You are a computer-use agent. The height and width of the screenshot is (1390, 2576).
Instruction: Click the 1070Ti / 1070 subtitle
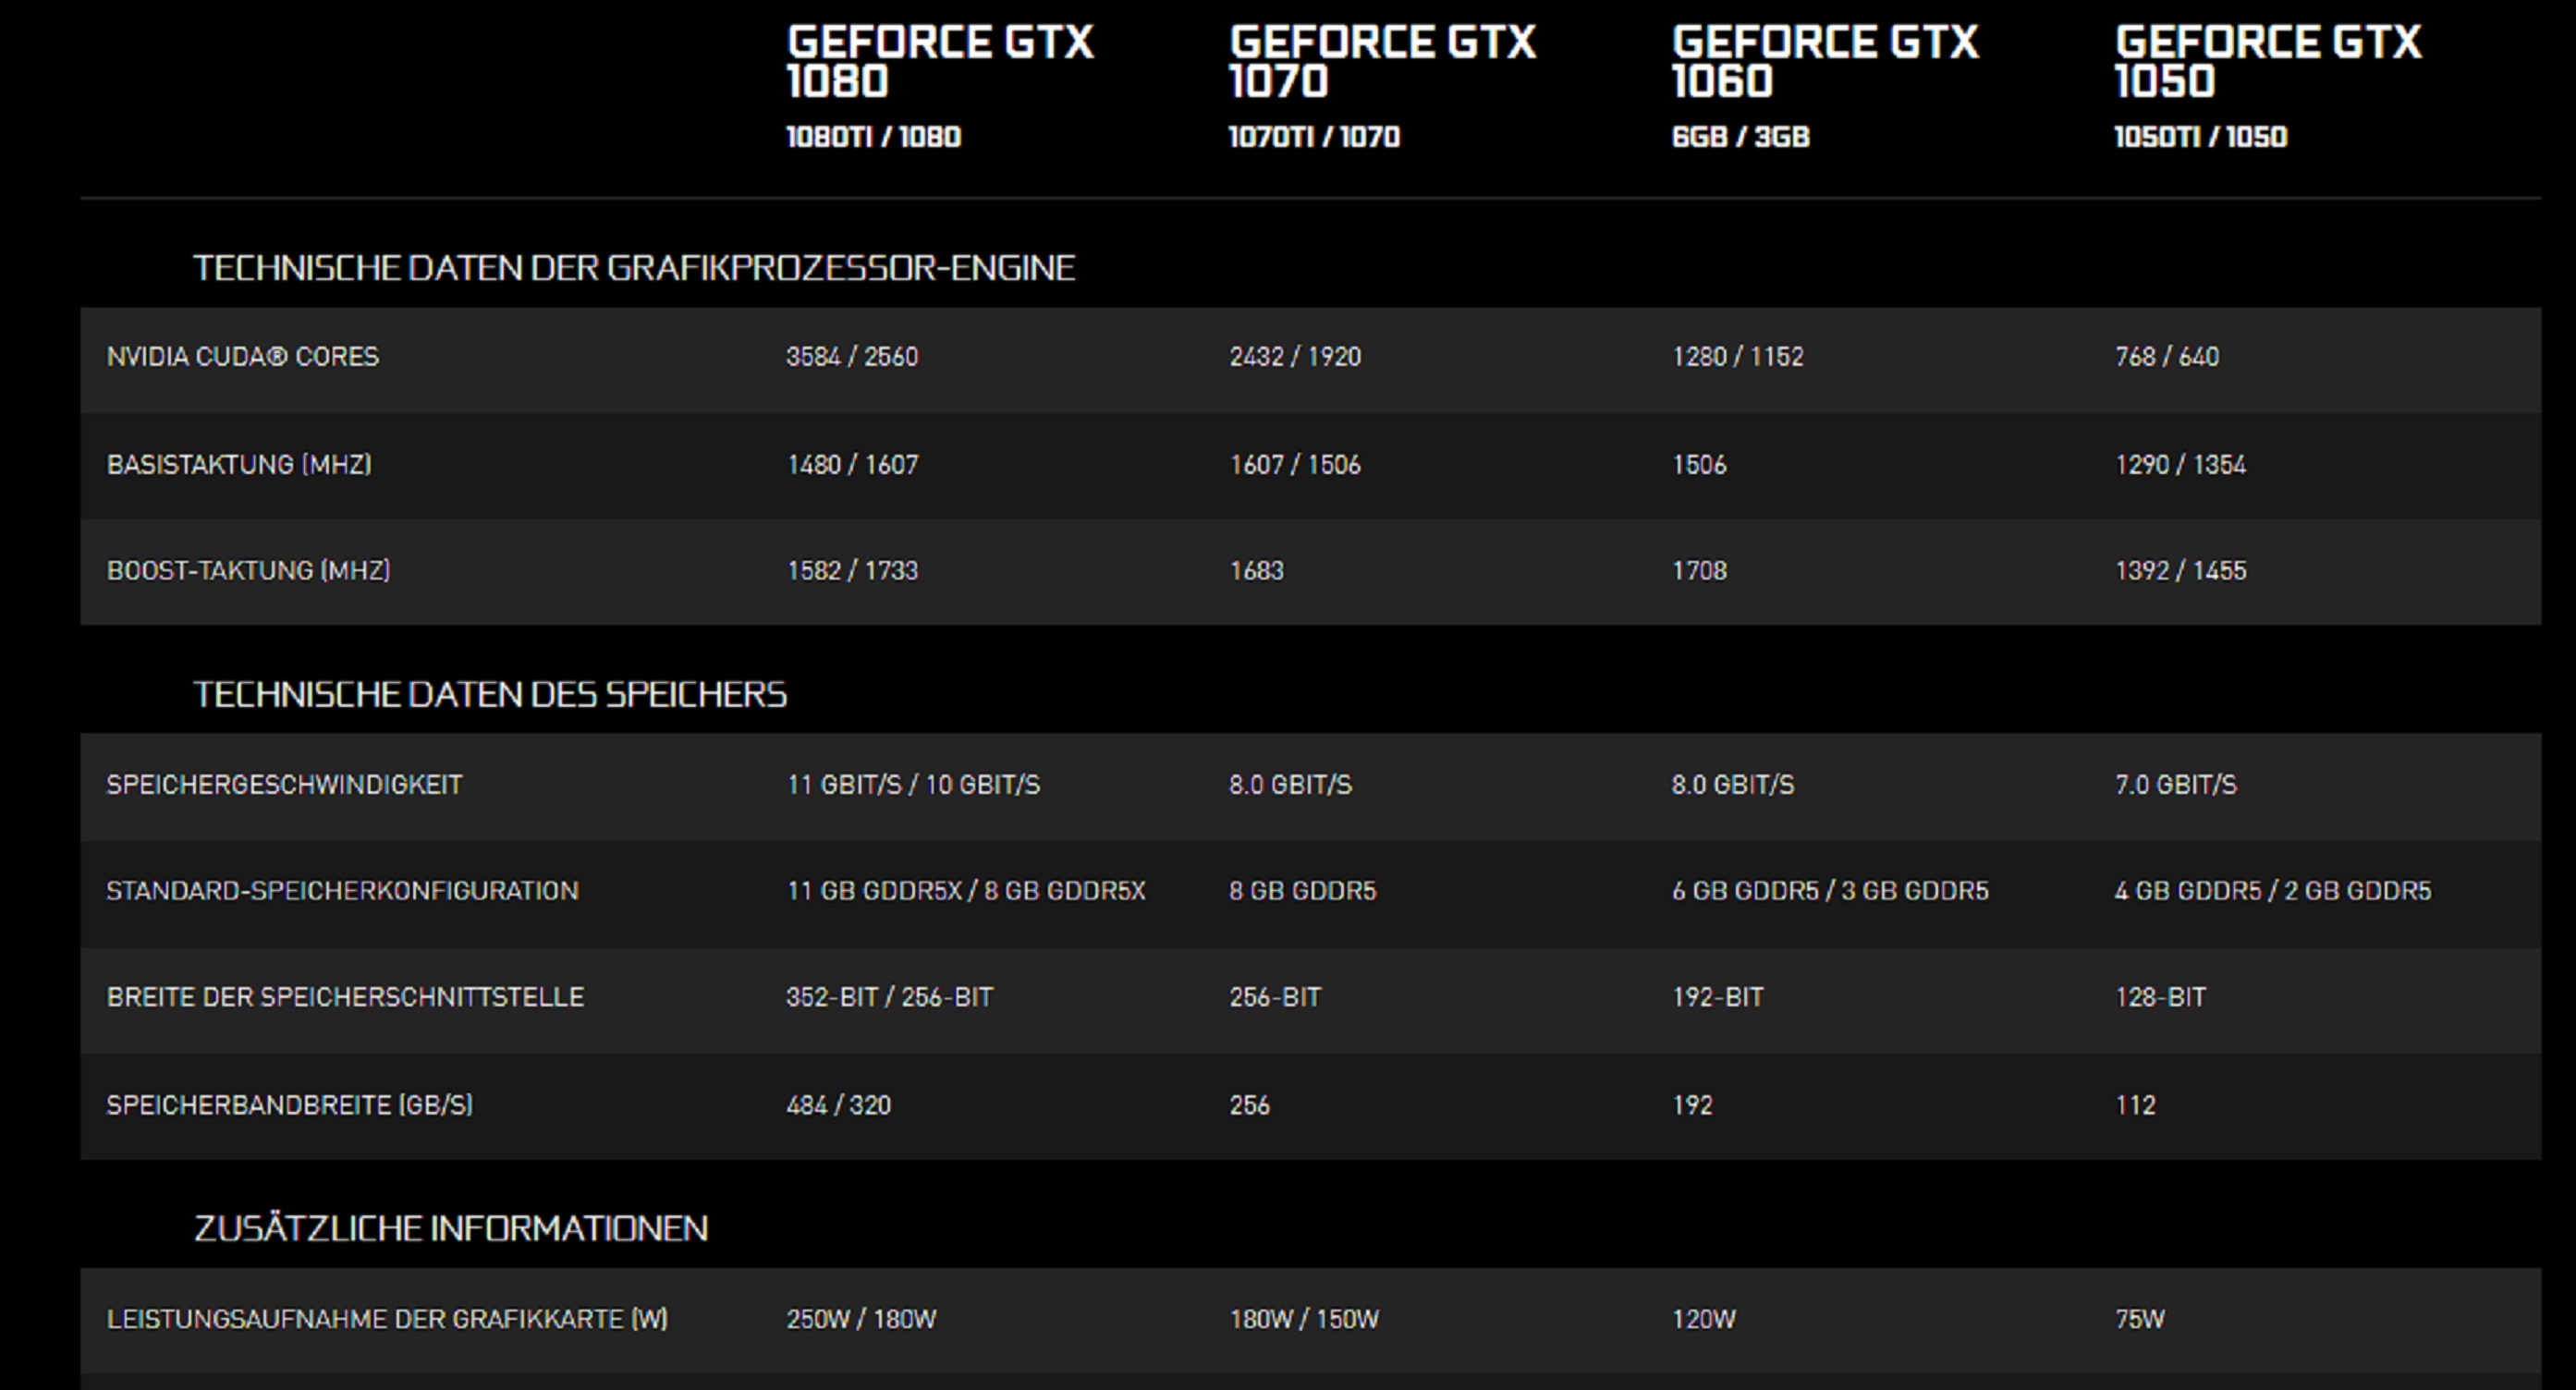click(x=1314, y=137)
